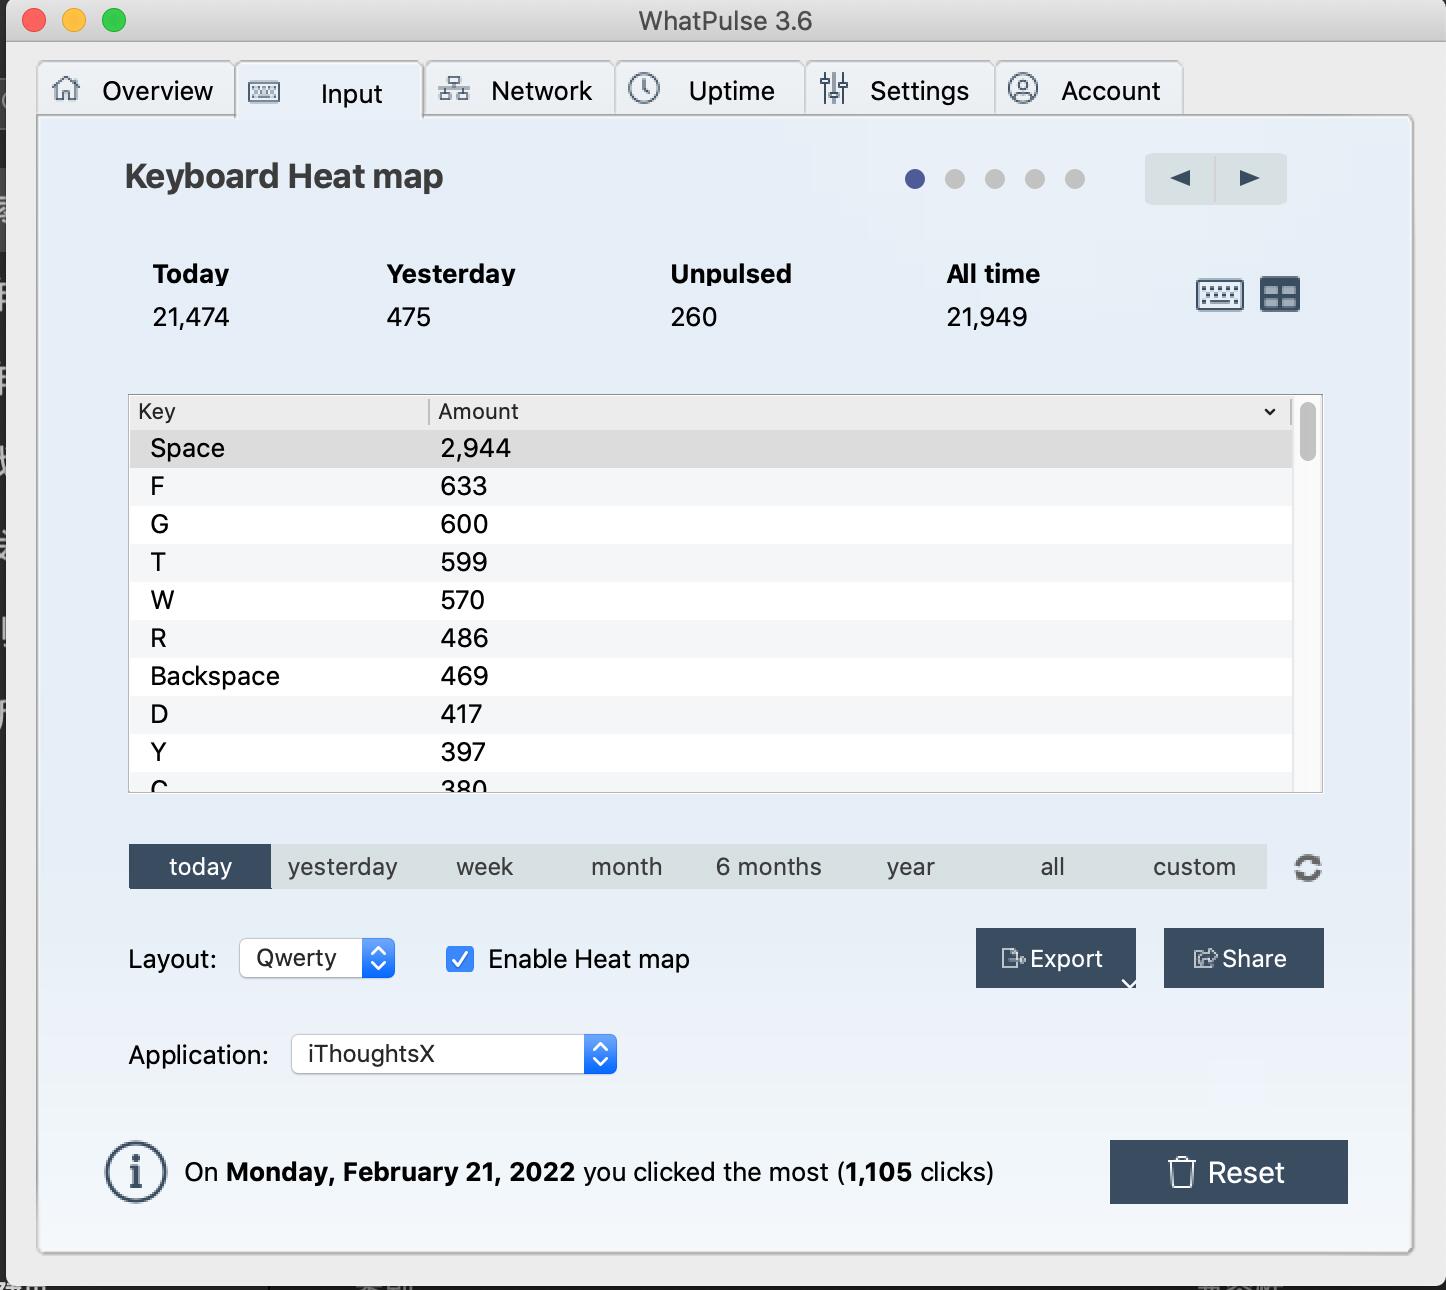The height and width of the screenshot is (1290, 1446).
Task: Select the week time range
Action: coord(484,867)
